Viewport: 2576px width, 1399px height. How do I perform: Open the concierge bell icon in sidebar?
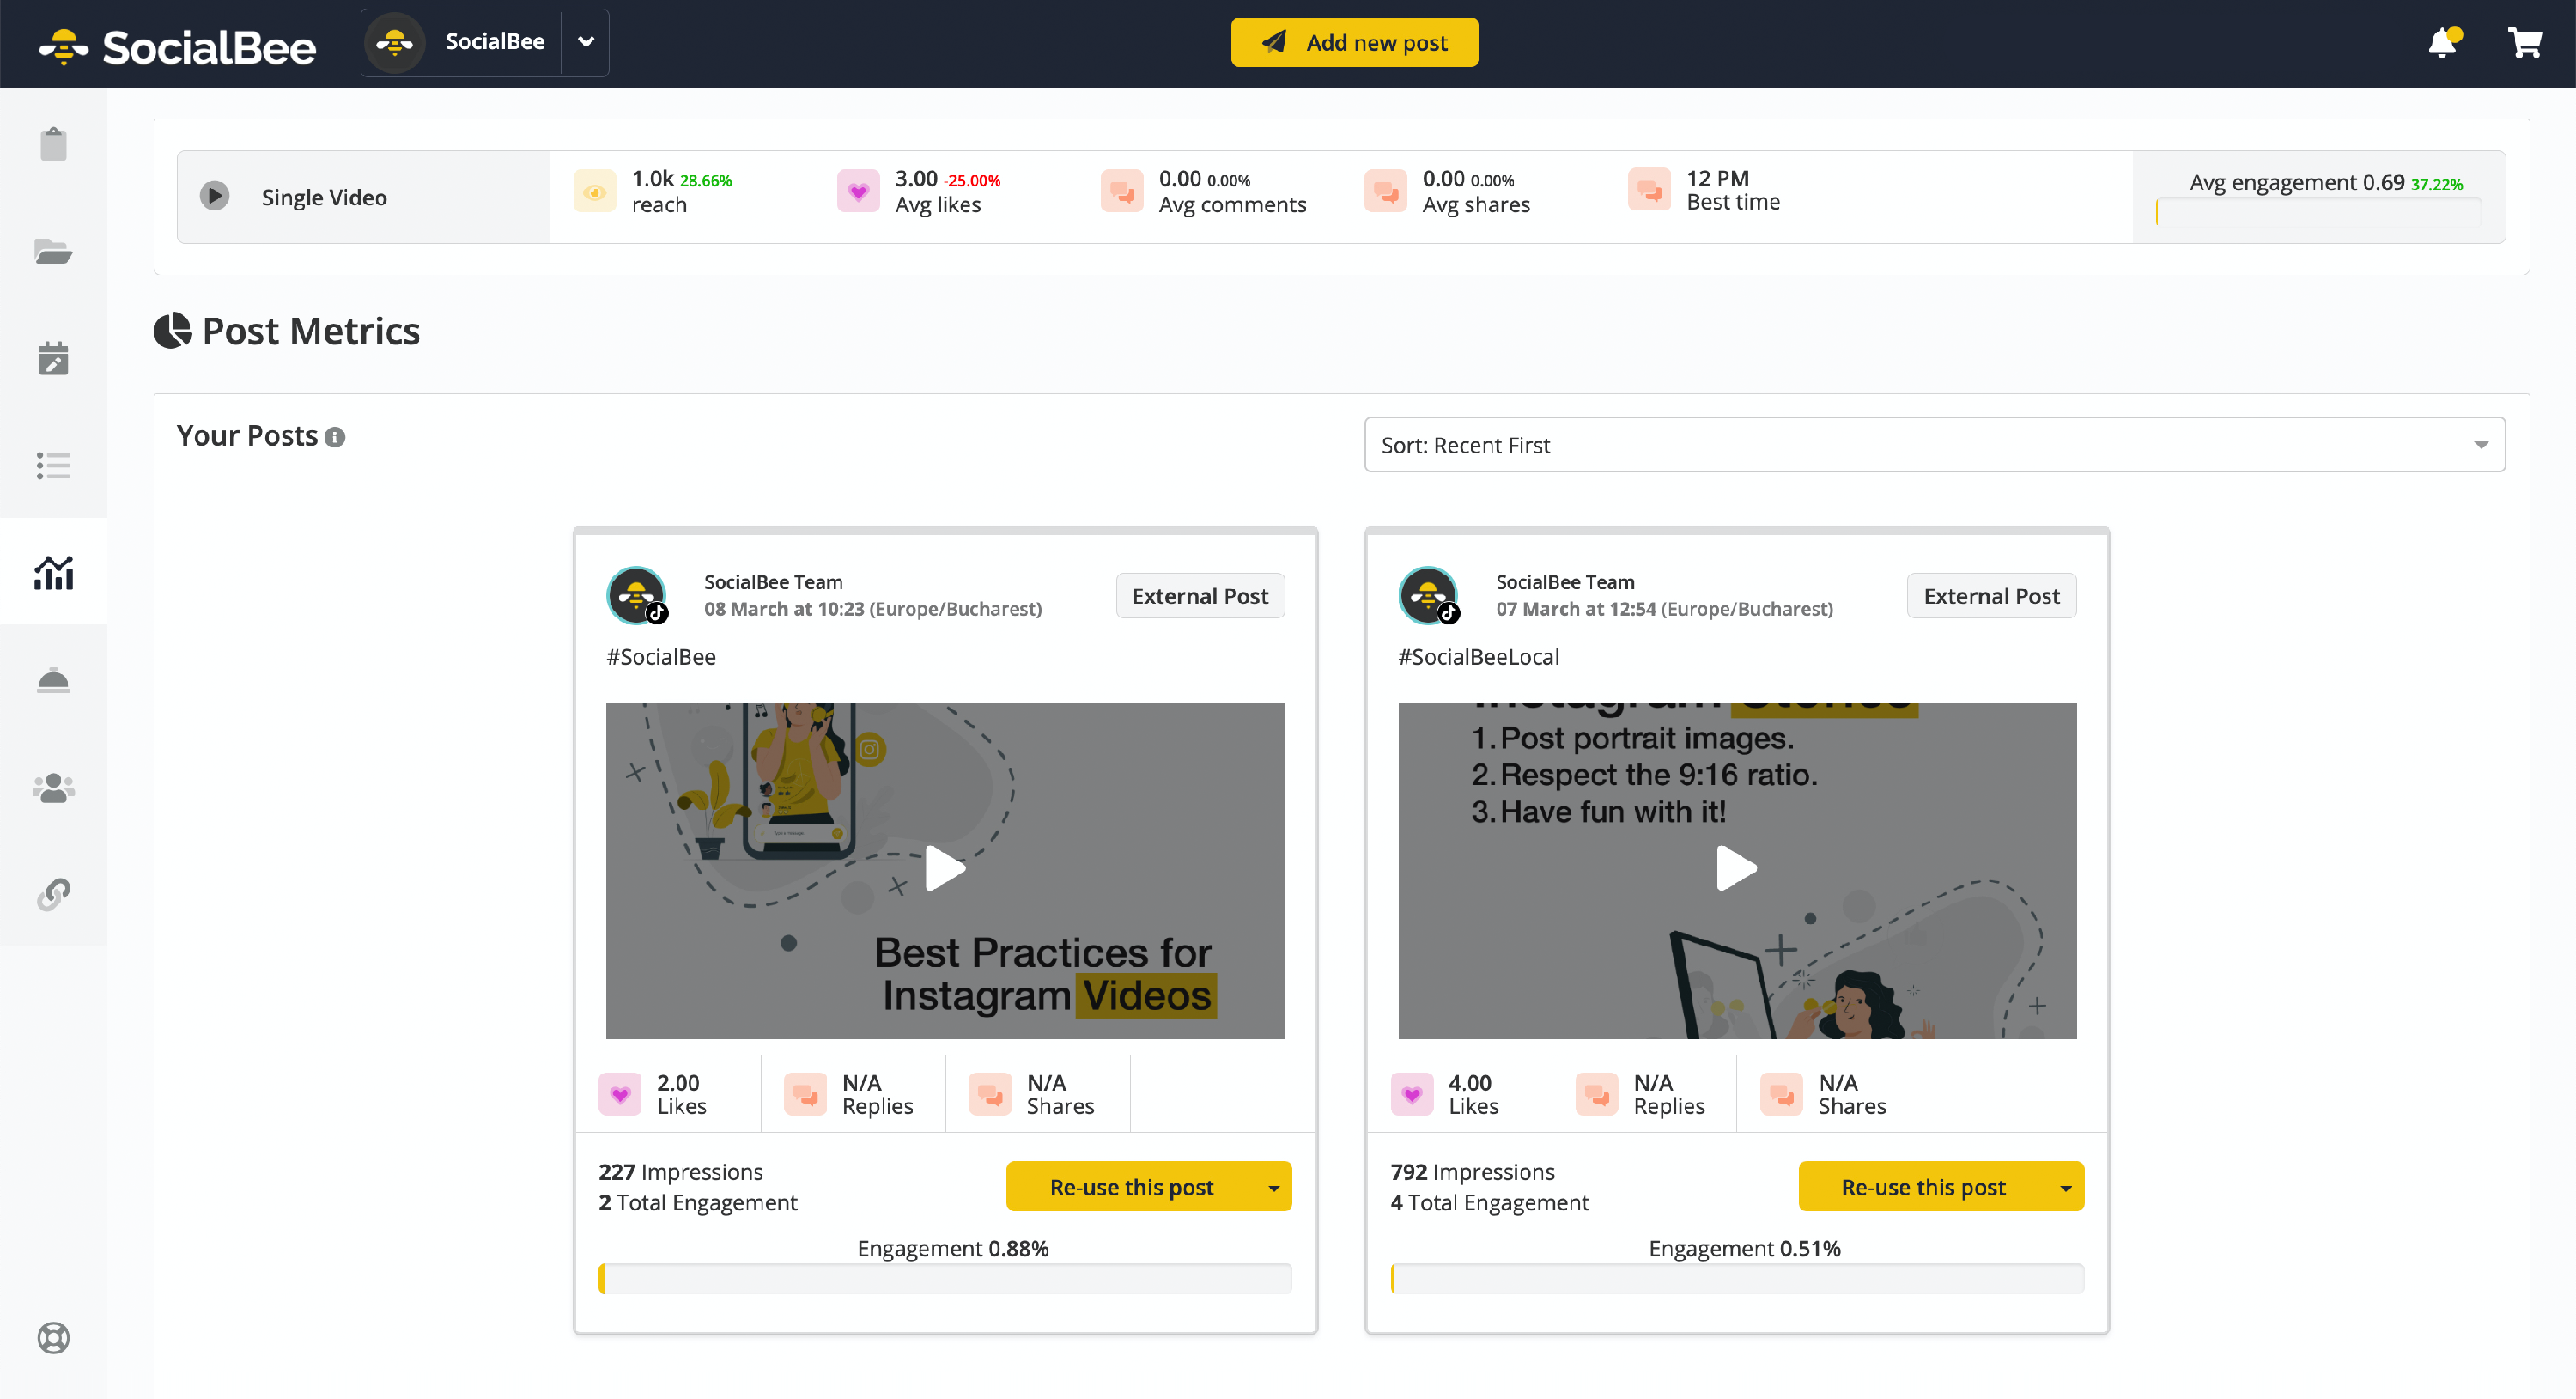click(53, 680)
